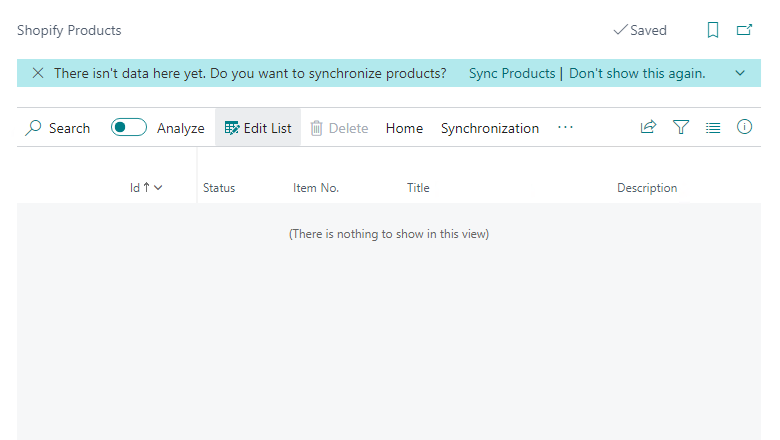Open the Id column dropdown chevron
The image size is (780, 440).
158,187
